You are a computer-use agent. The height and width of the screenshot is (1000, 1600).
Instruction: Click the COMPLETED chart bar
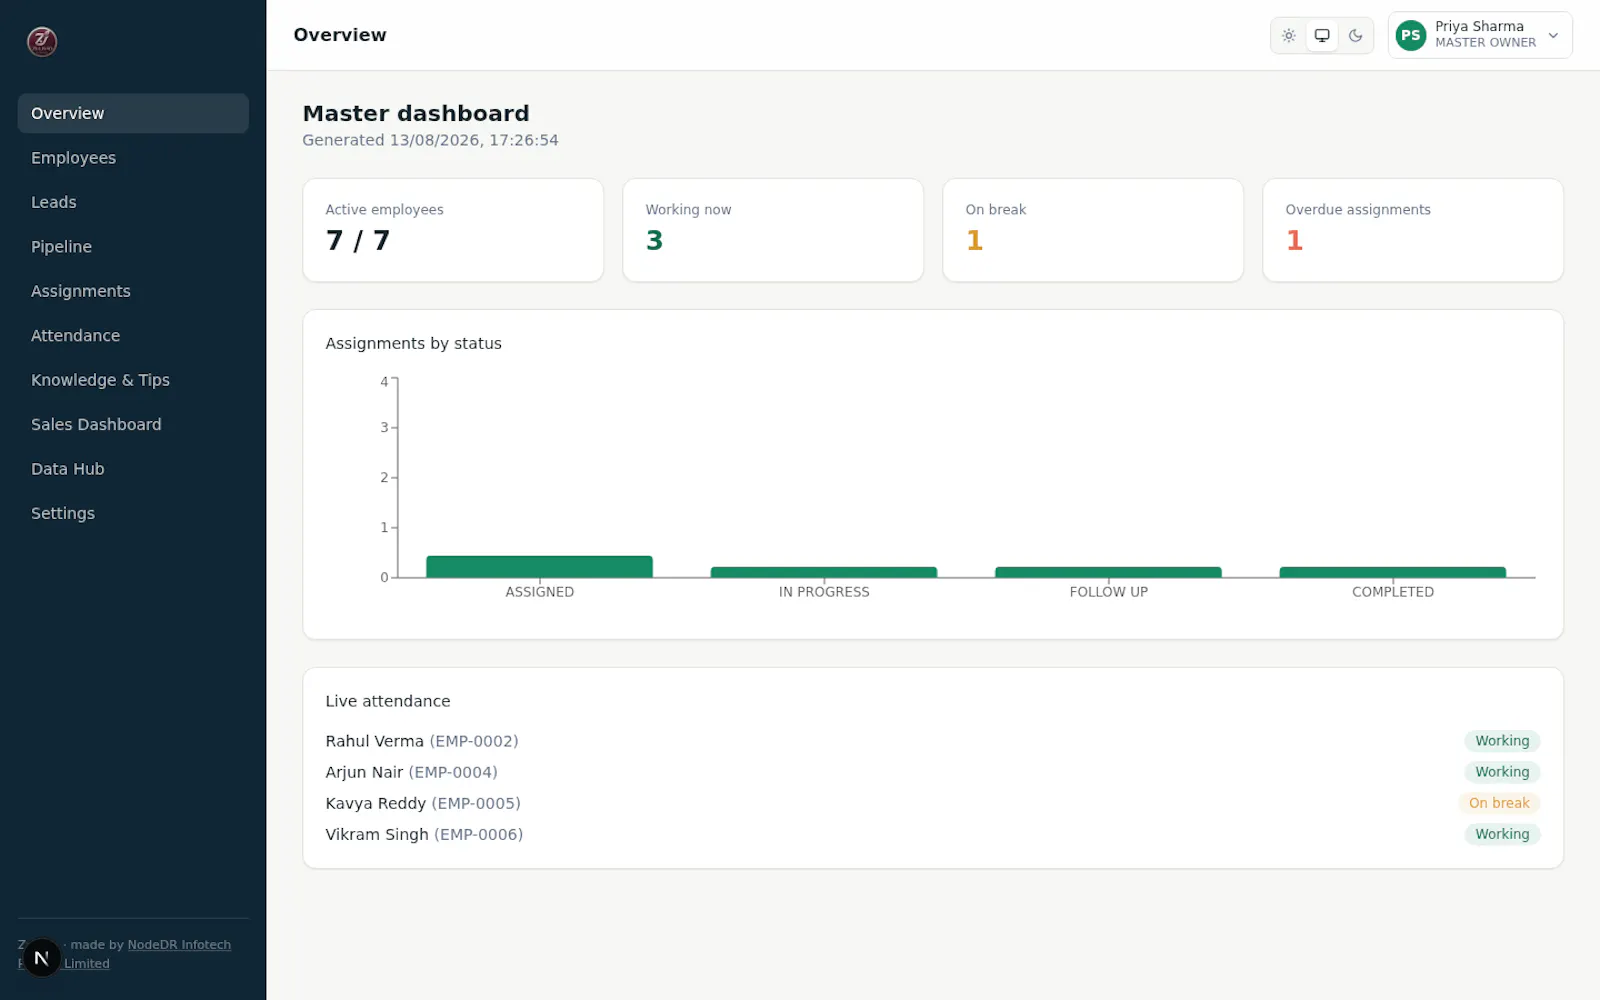(1393, 572)
